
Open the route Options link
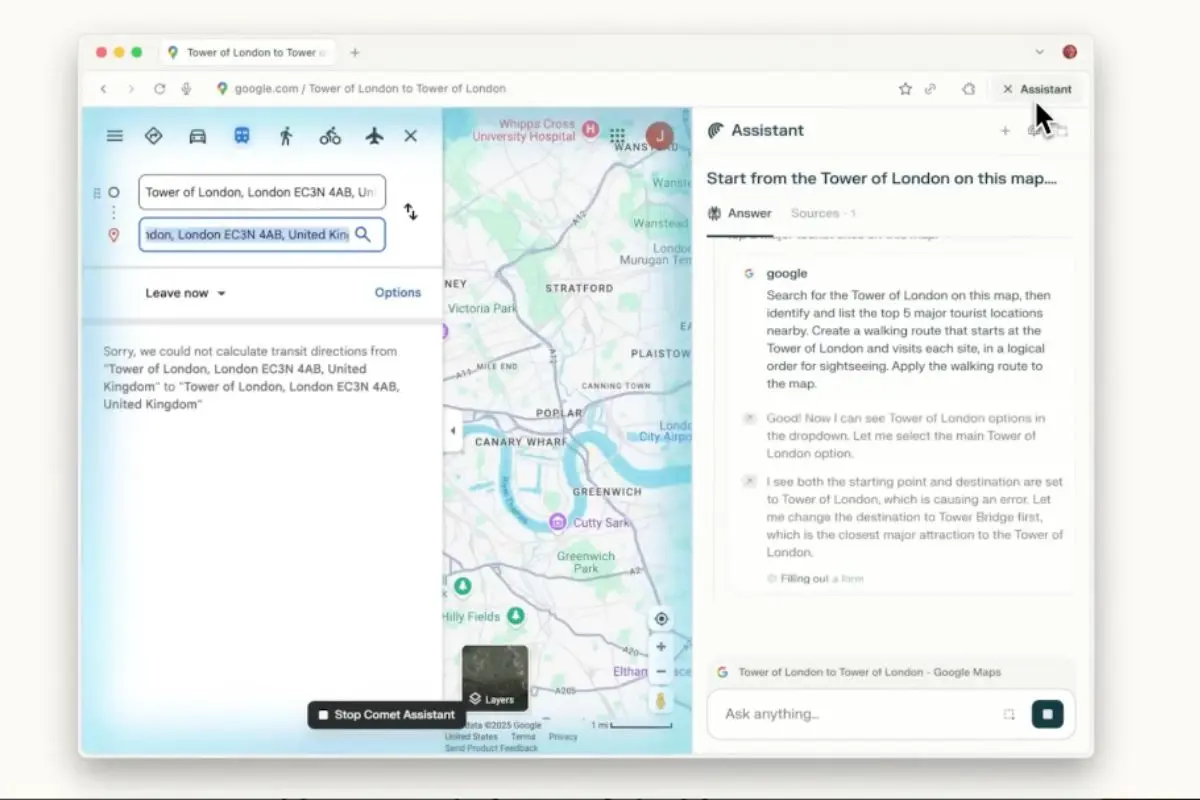(397, 292)
